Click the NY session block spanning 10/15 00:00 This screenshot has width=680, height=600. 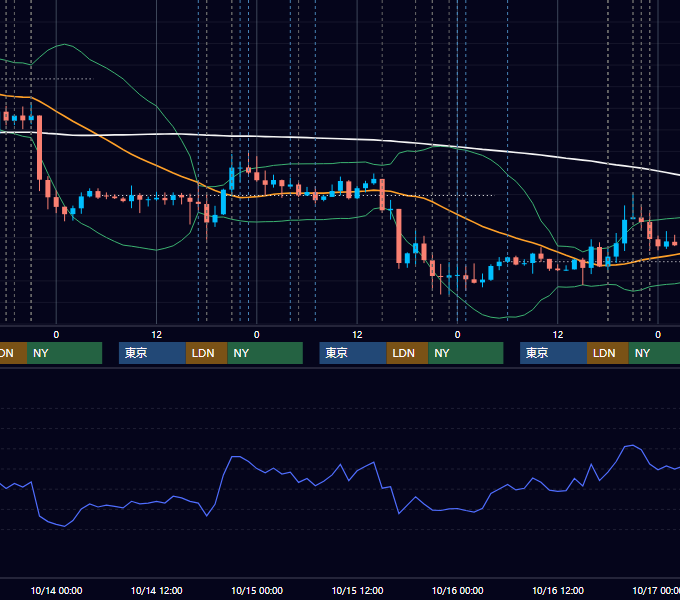(265, 353)
